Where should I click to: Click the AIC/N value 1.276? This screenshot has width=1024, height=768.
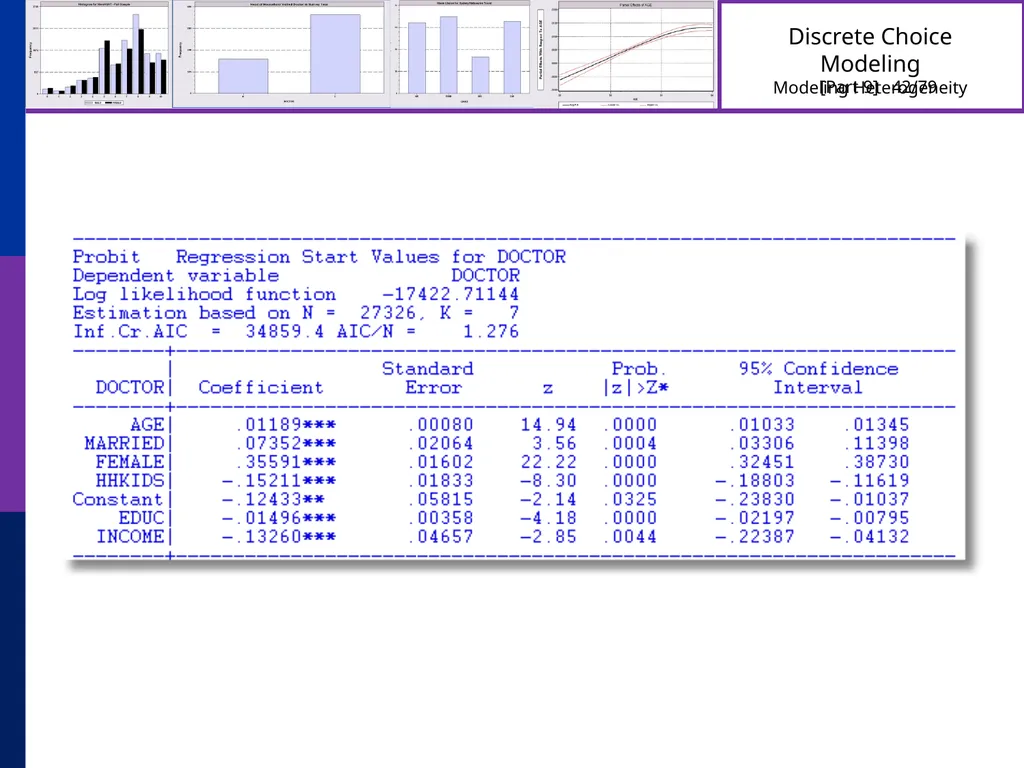491,331
